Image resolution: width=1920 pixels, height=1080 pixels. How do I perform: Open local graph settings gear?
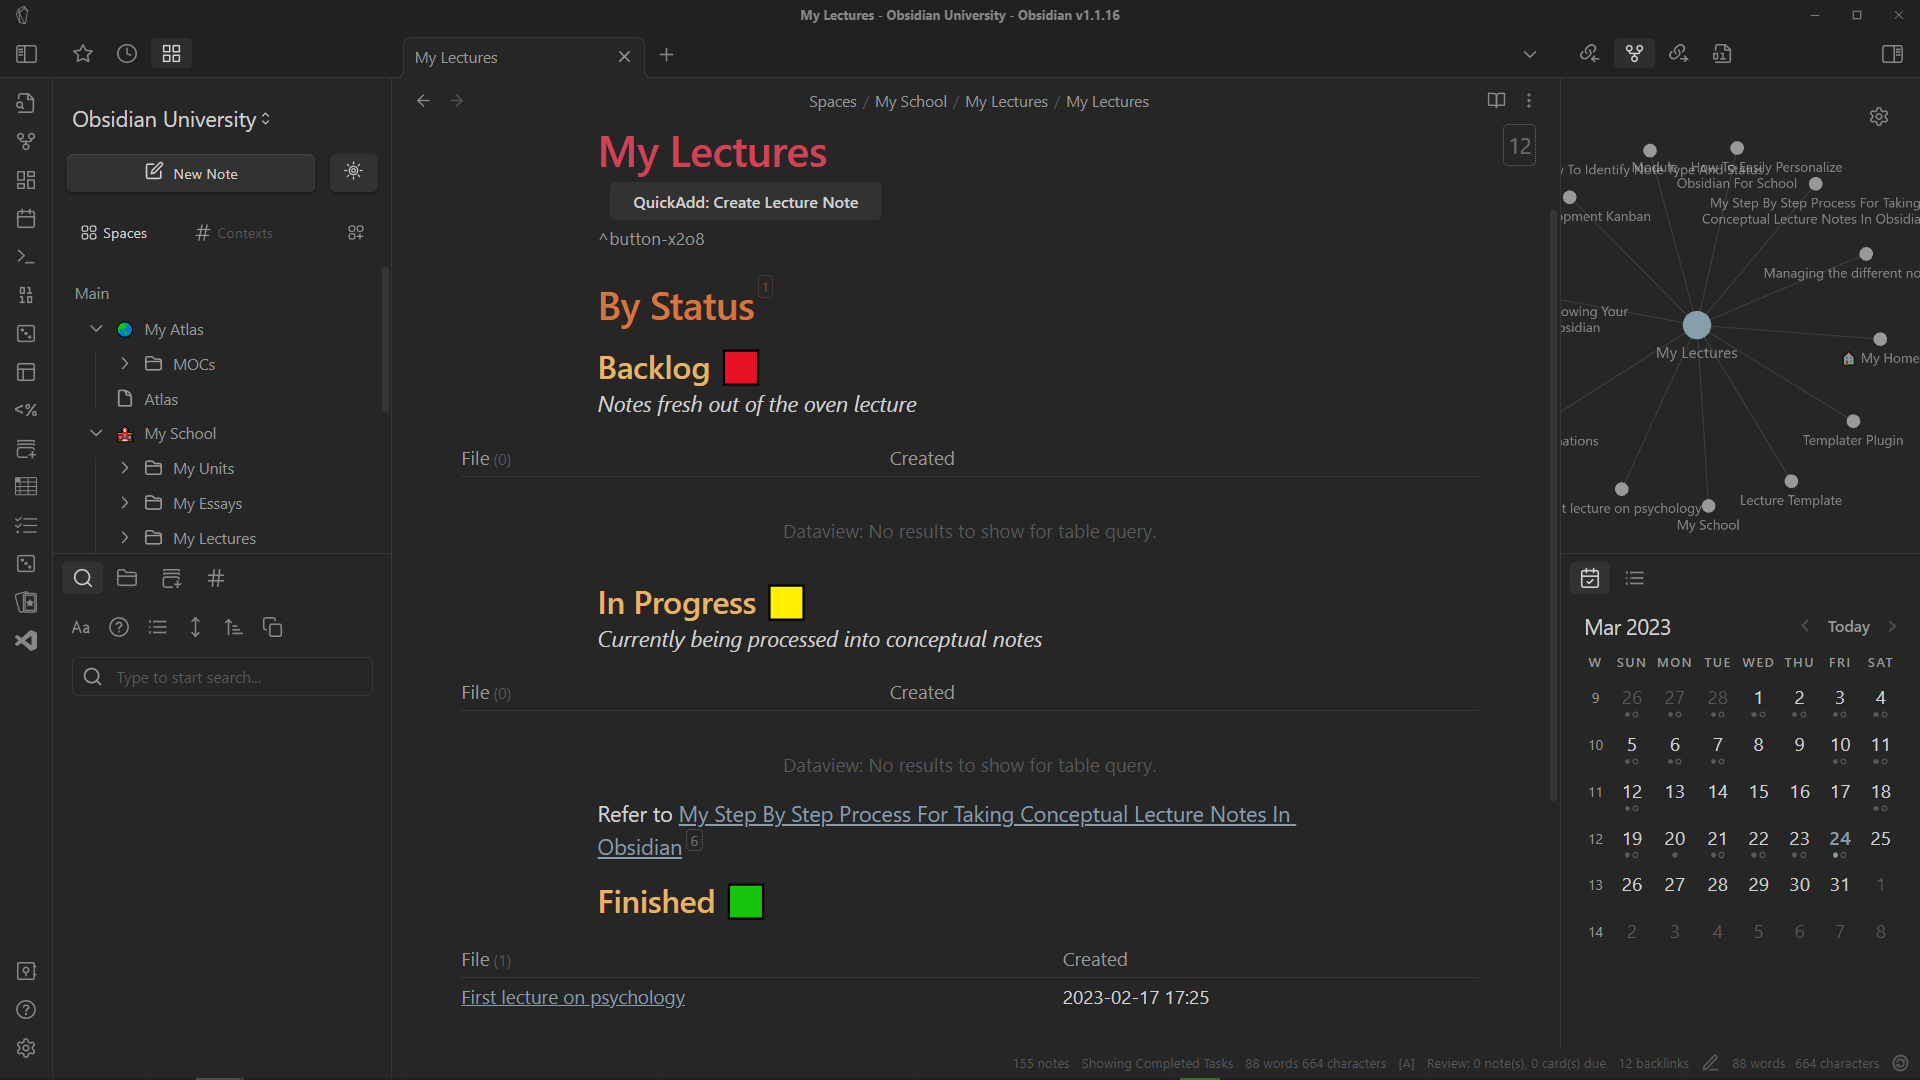(x=1879, y=117)
